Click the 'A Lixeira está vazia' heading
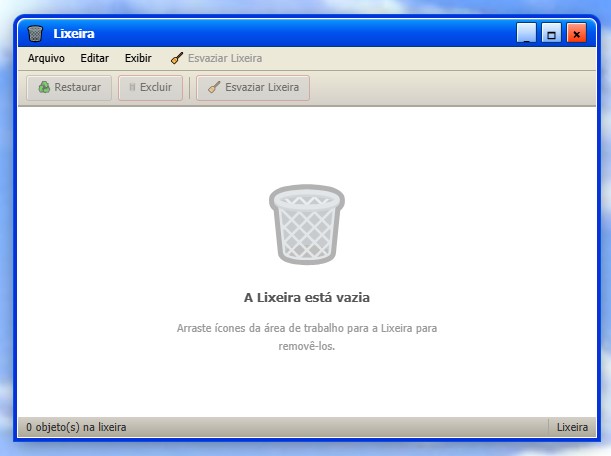The width and height of the screenshot is (611, 456). point(306,297)
